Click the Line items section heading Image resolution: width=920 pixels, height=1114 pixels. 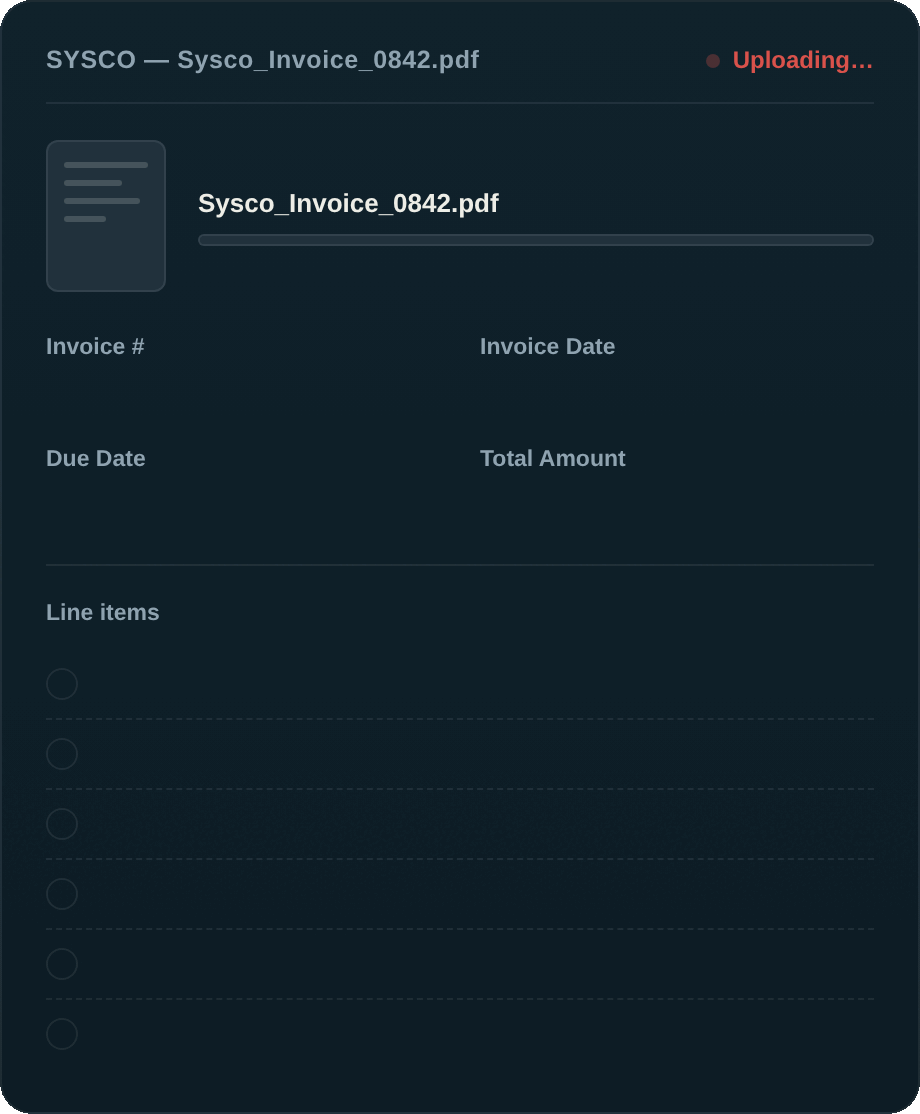(103, 612)
